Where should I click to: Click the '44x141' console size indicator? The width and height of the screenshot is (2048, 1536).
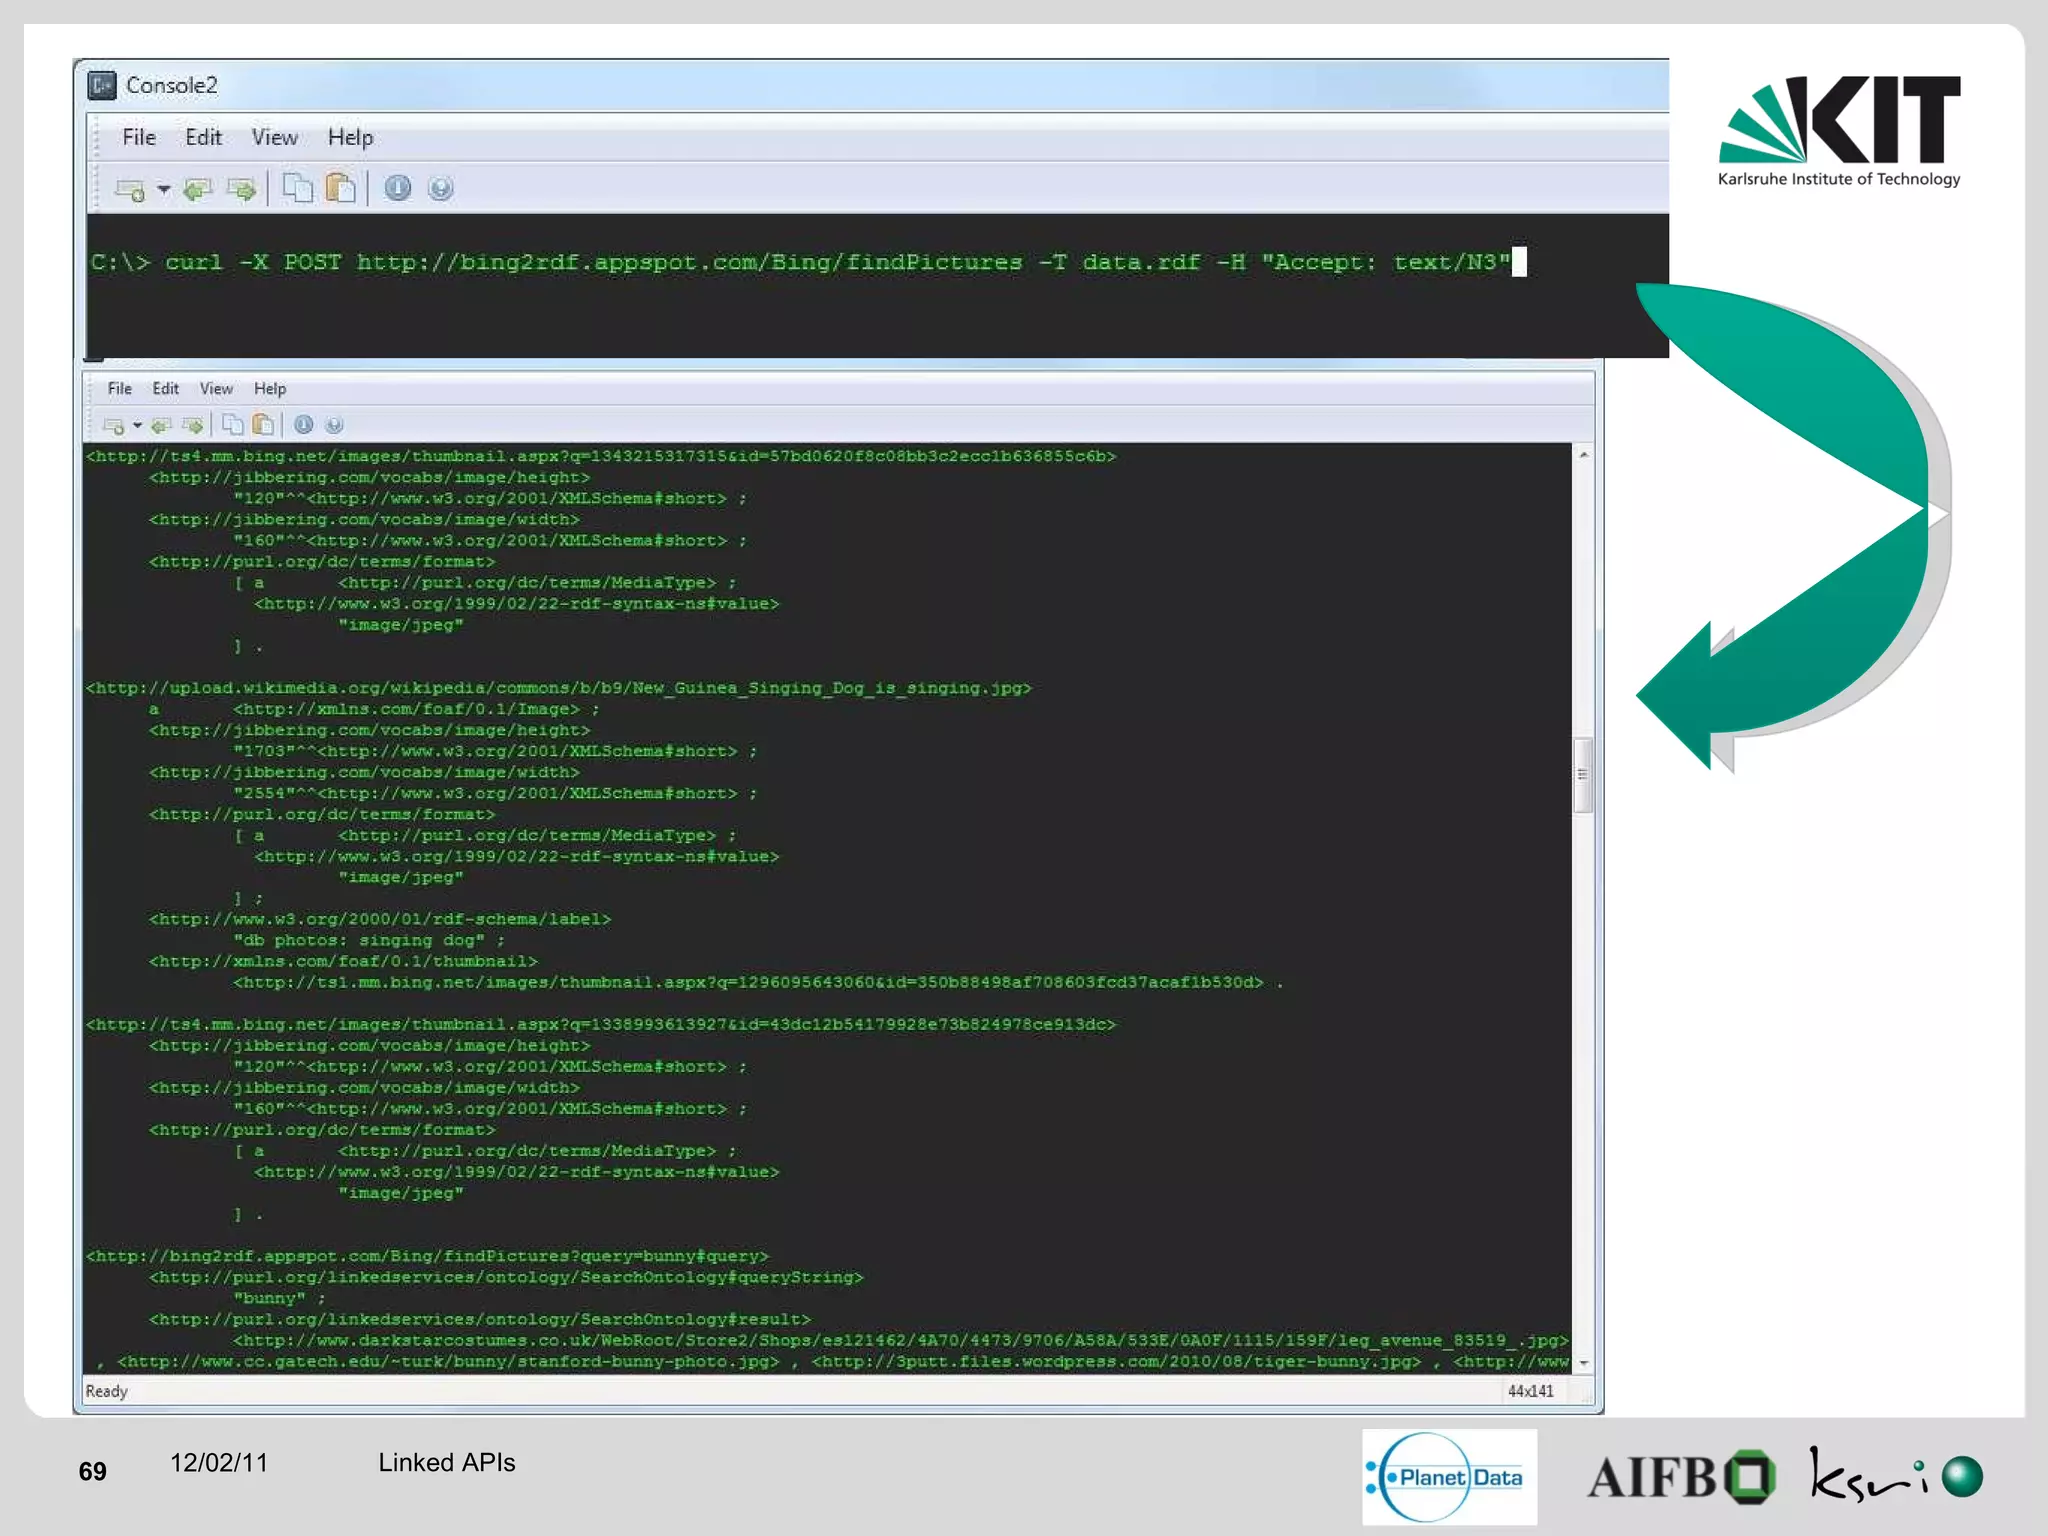pyautogui.click(x=1530, y=1391)
